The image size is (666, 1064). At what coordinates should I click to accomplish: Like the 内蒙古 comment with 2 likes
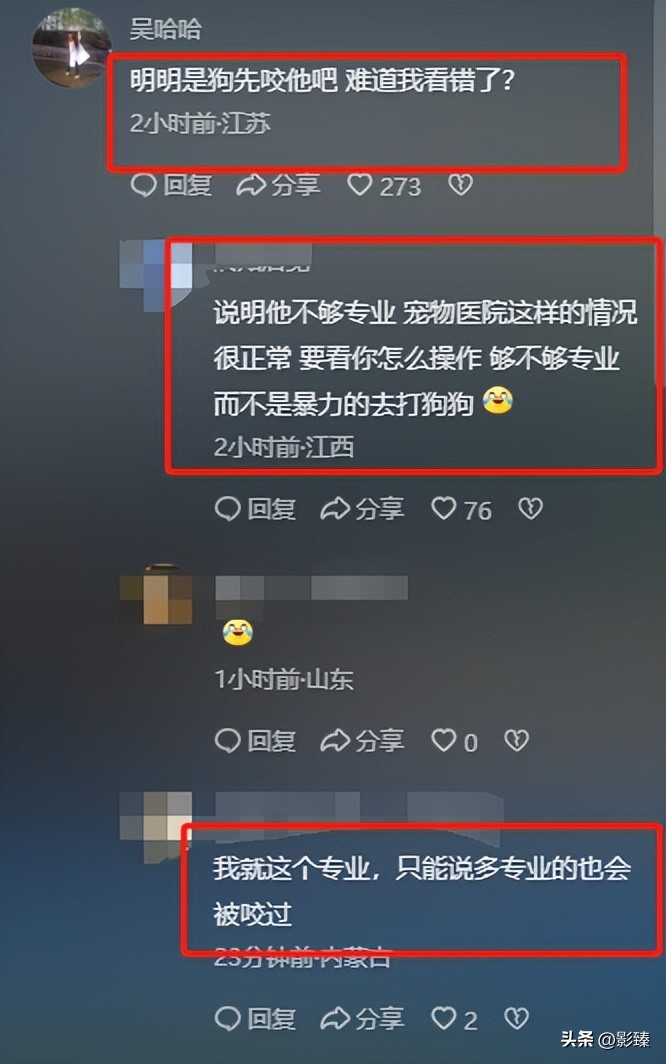pyautogui.click(x=455, y=1019)
